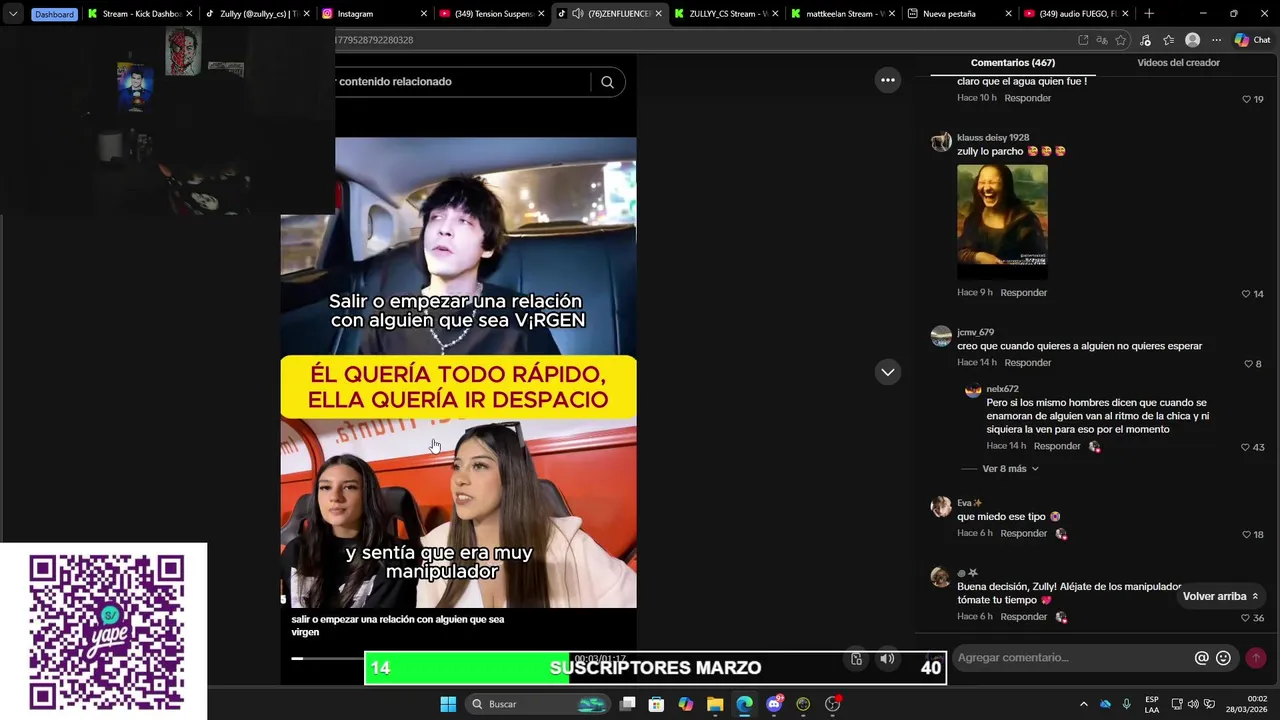This screenshot has height=720, width=1280.
Task: Like klauss deisy 1928's comment
Action: pyautogui.click(x=1246, y=294)
